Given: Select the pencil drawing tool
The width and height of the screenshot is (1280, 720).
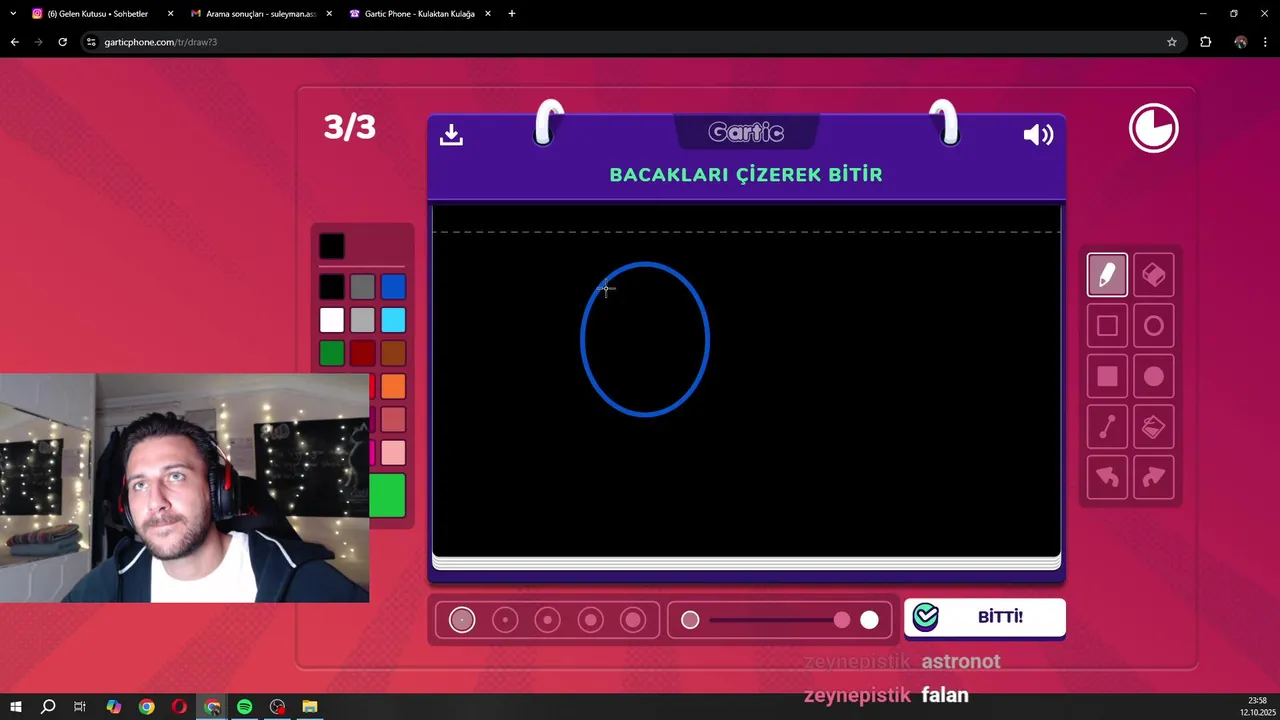Looking at the screenshot, I should pos(1107,275).
